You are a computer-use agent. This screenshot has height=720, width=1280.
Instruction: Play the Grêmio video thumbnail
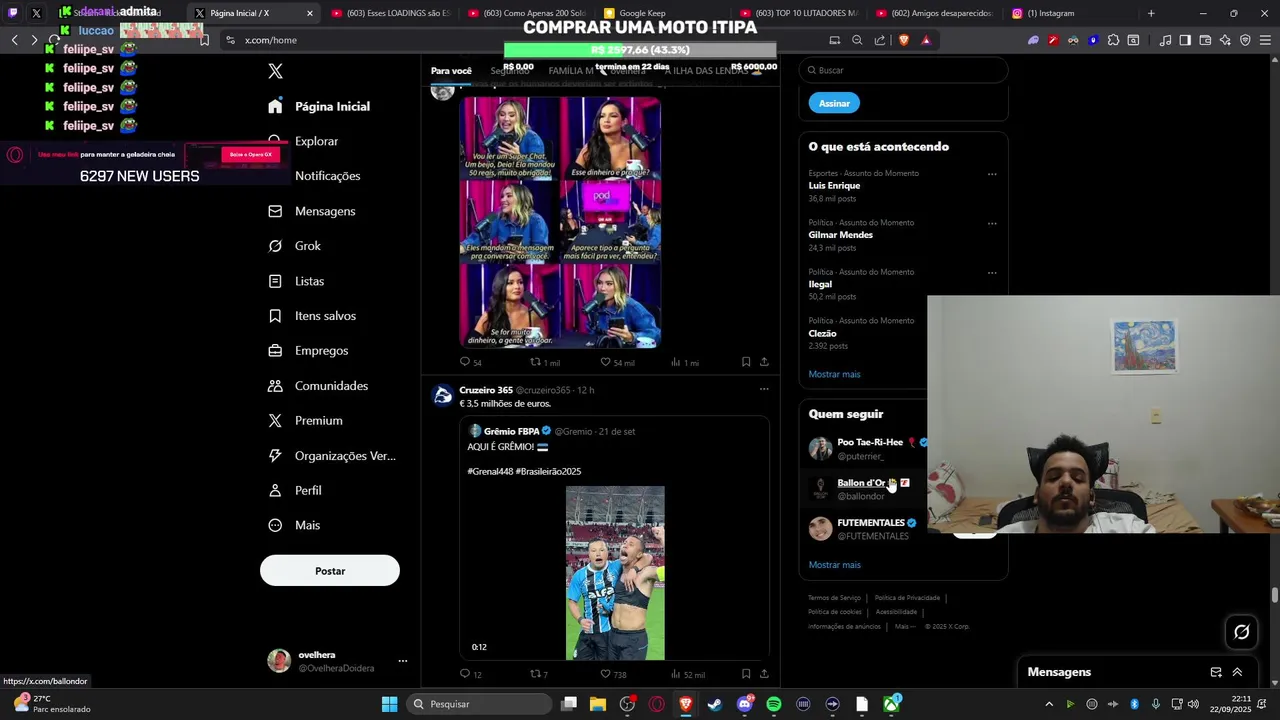point(615,573)
